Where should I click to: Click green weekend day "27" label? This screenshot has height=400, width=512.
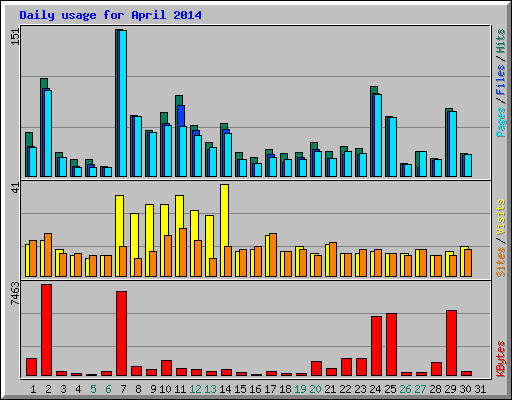click(420, 389)
